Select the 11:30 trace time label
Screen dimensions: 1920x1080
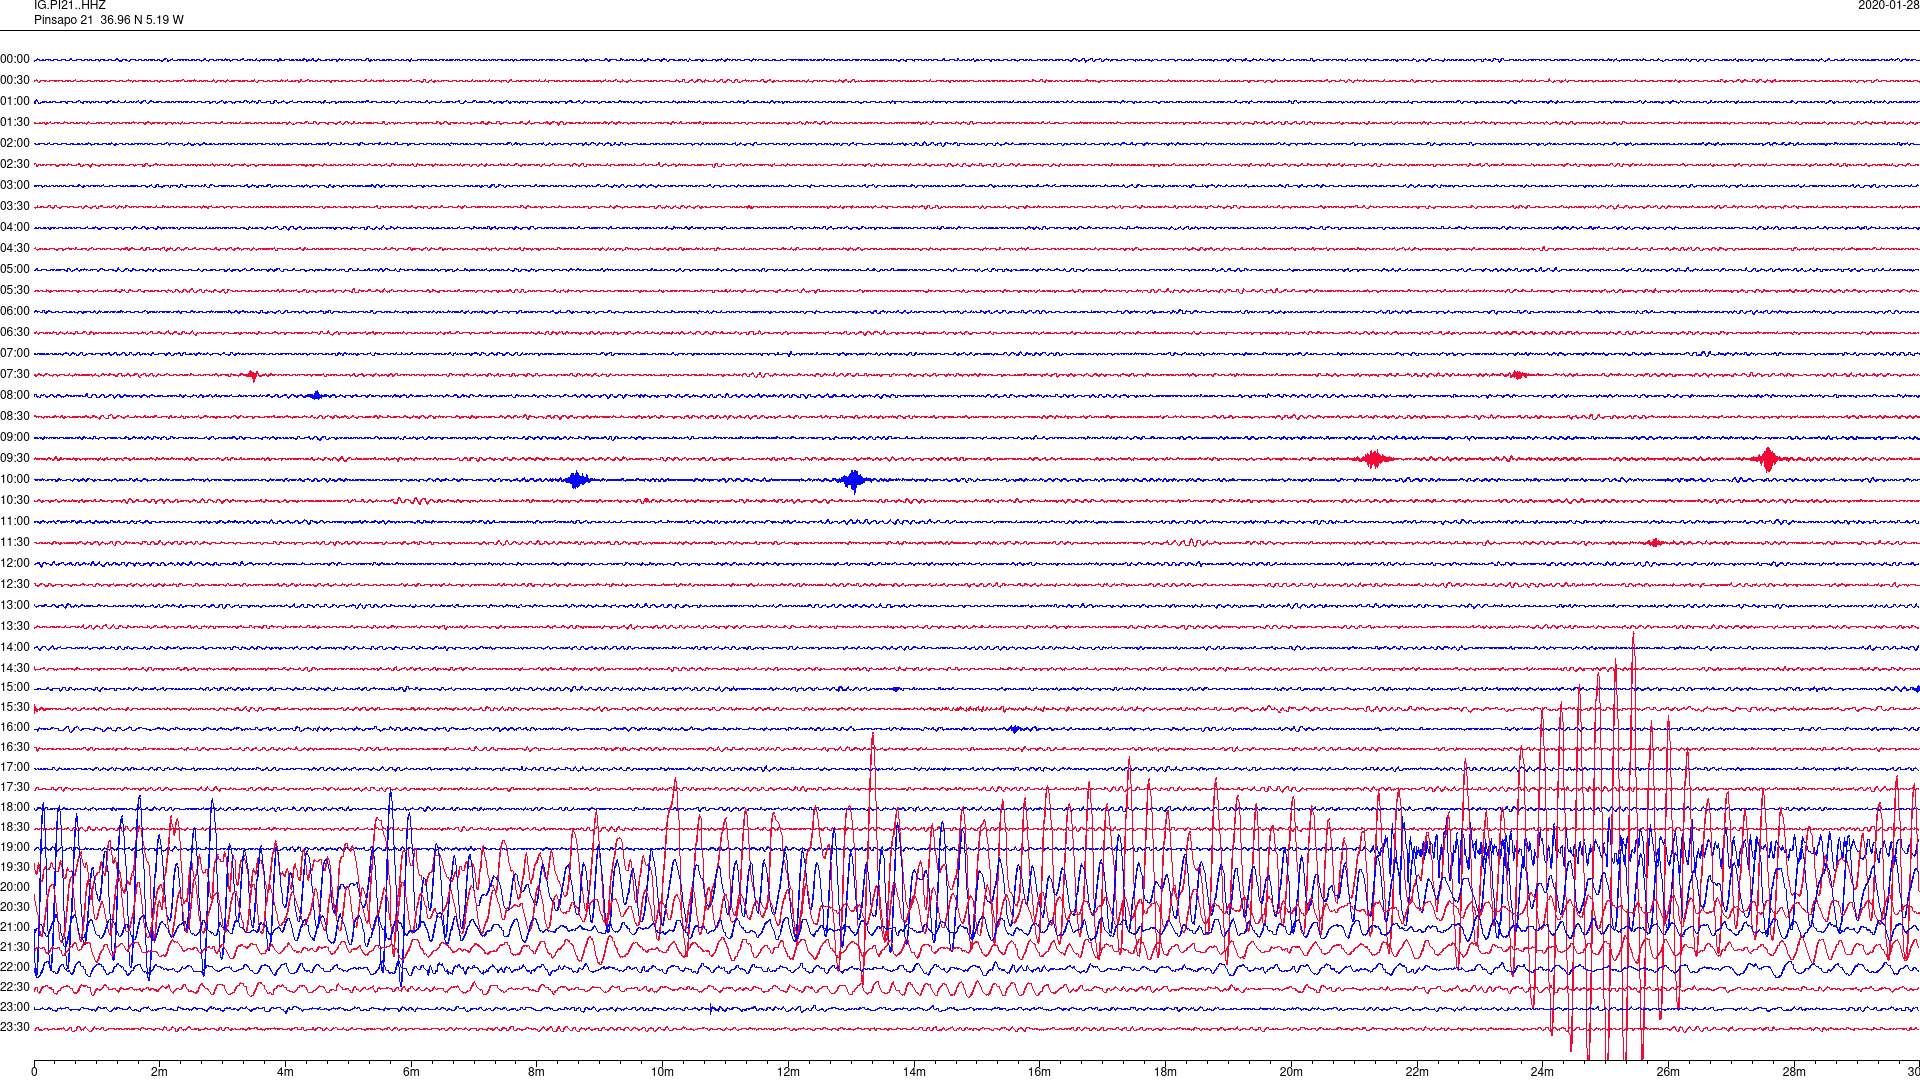[x=15, y=543]
